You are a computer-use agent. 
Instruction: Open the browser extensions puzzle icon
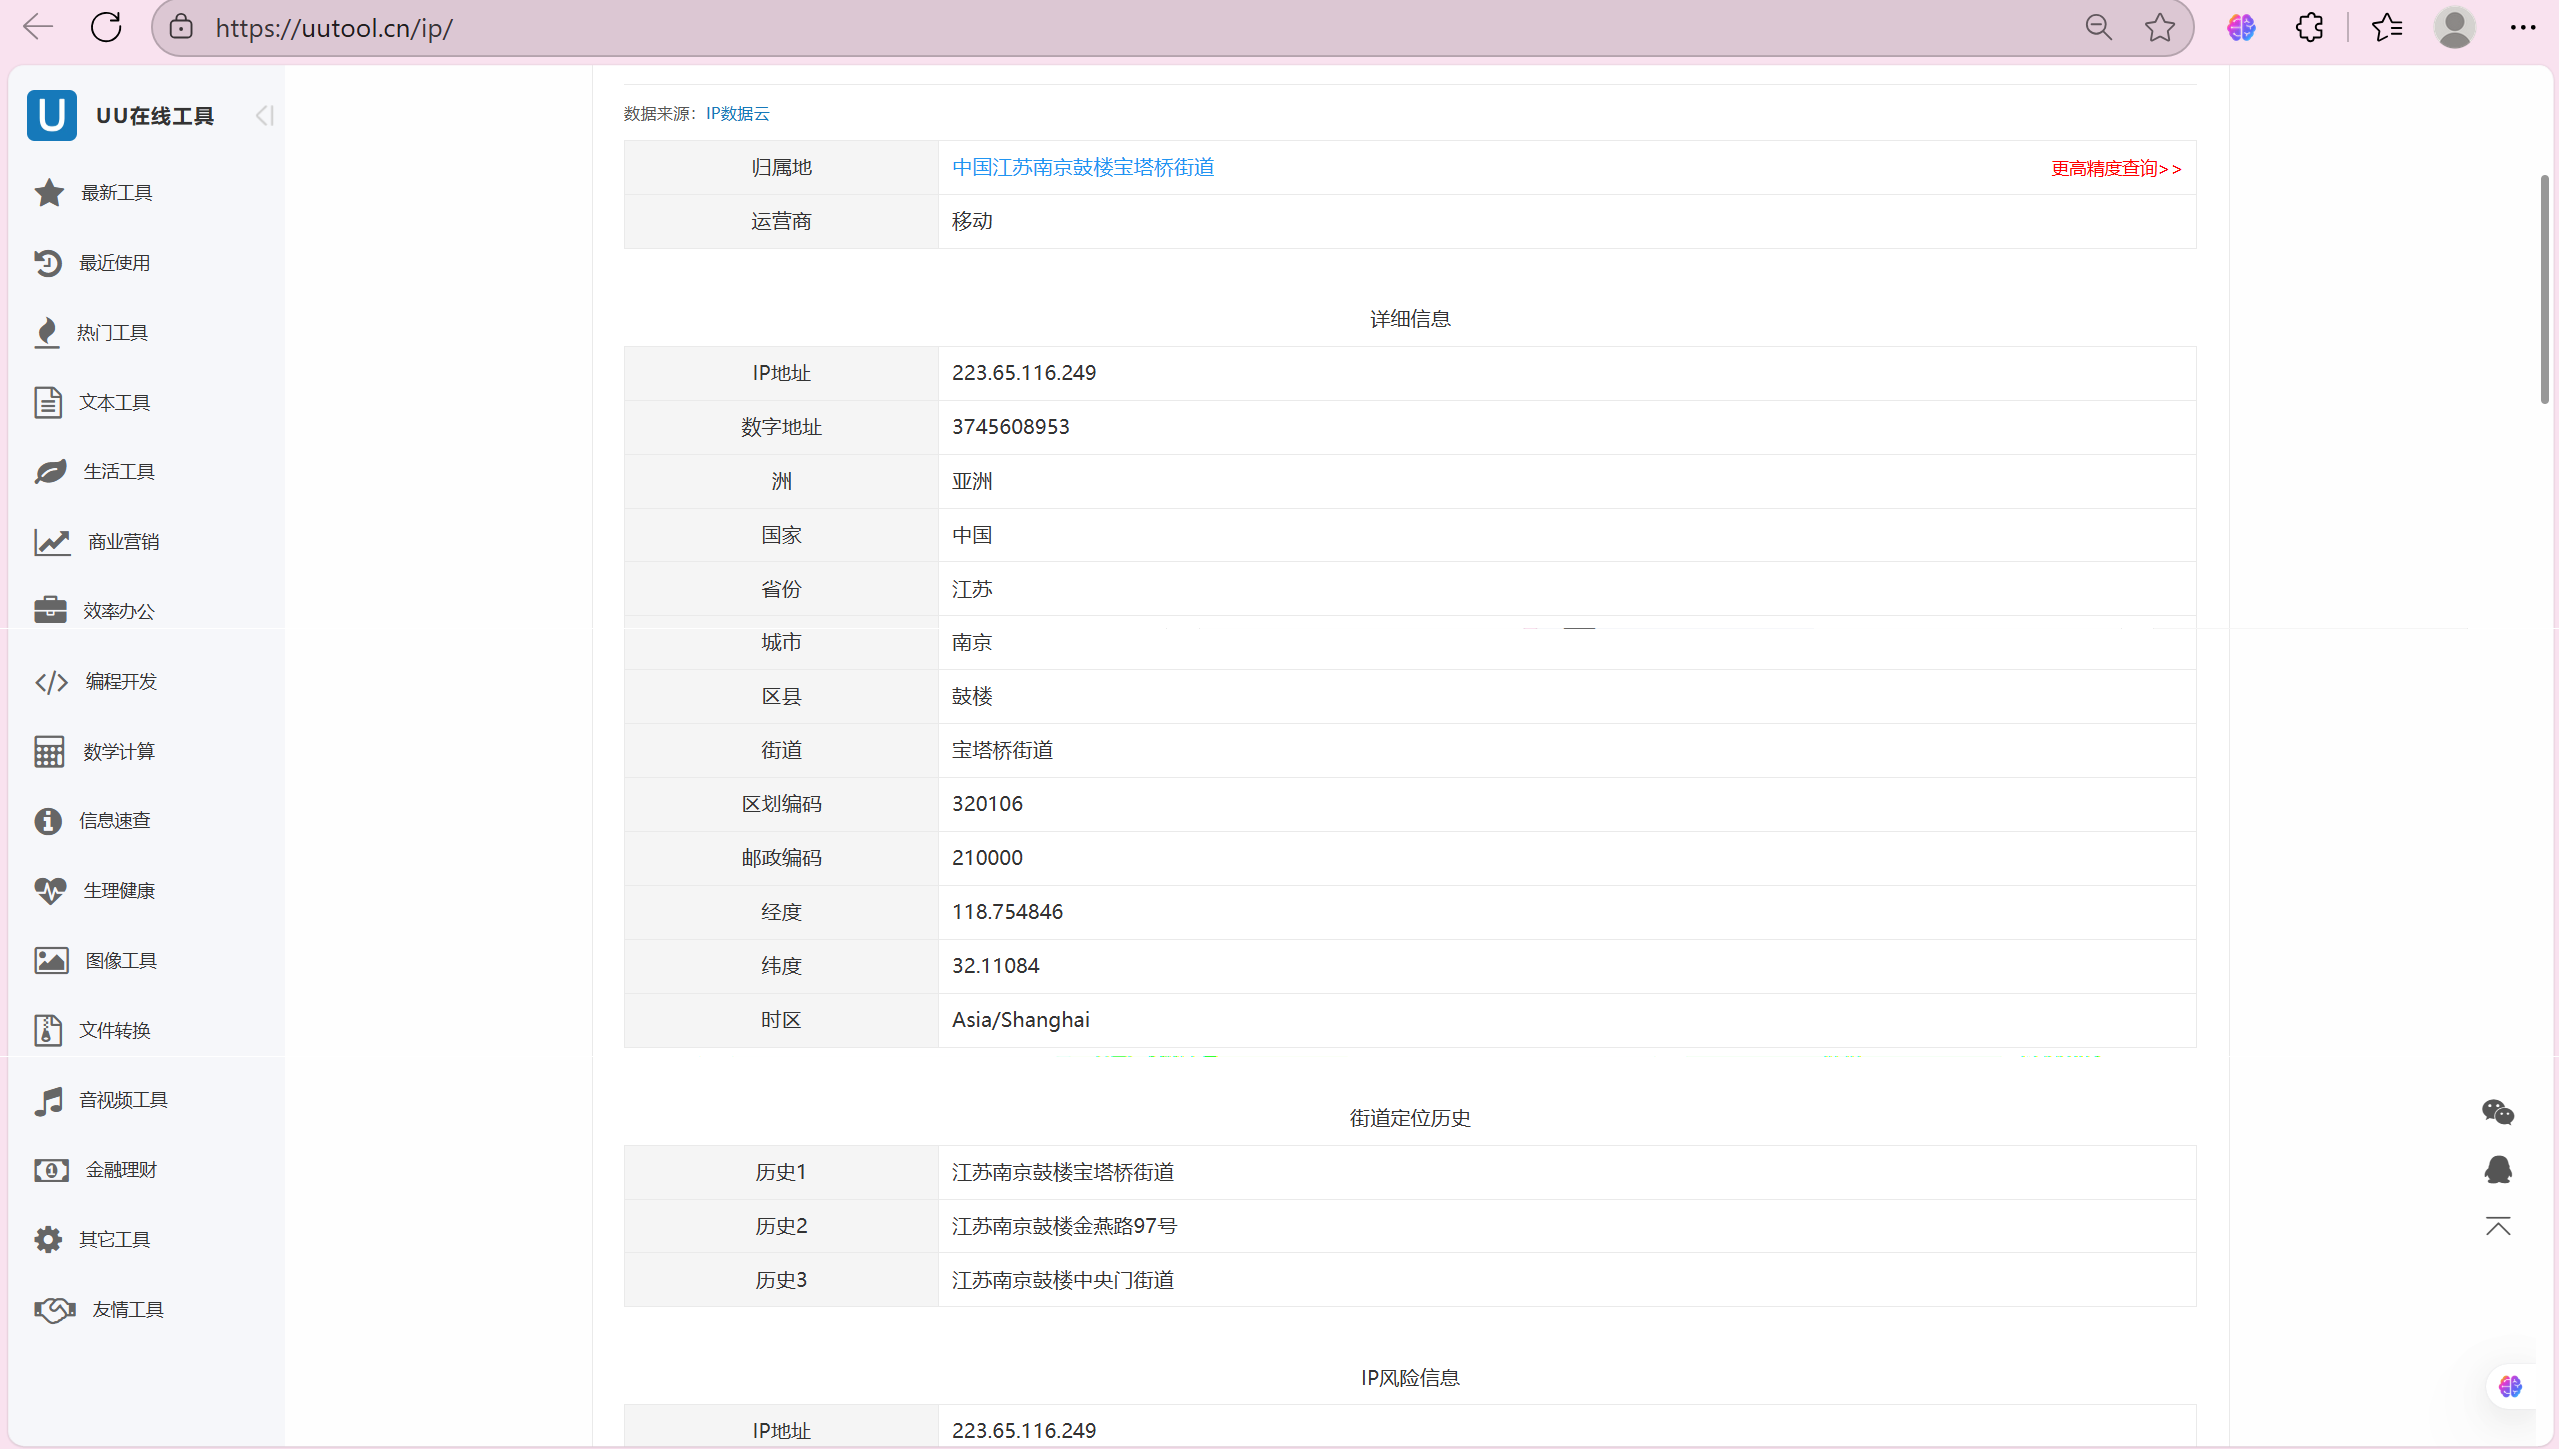point(2309,28)
